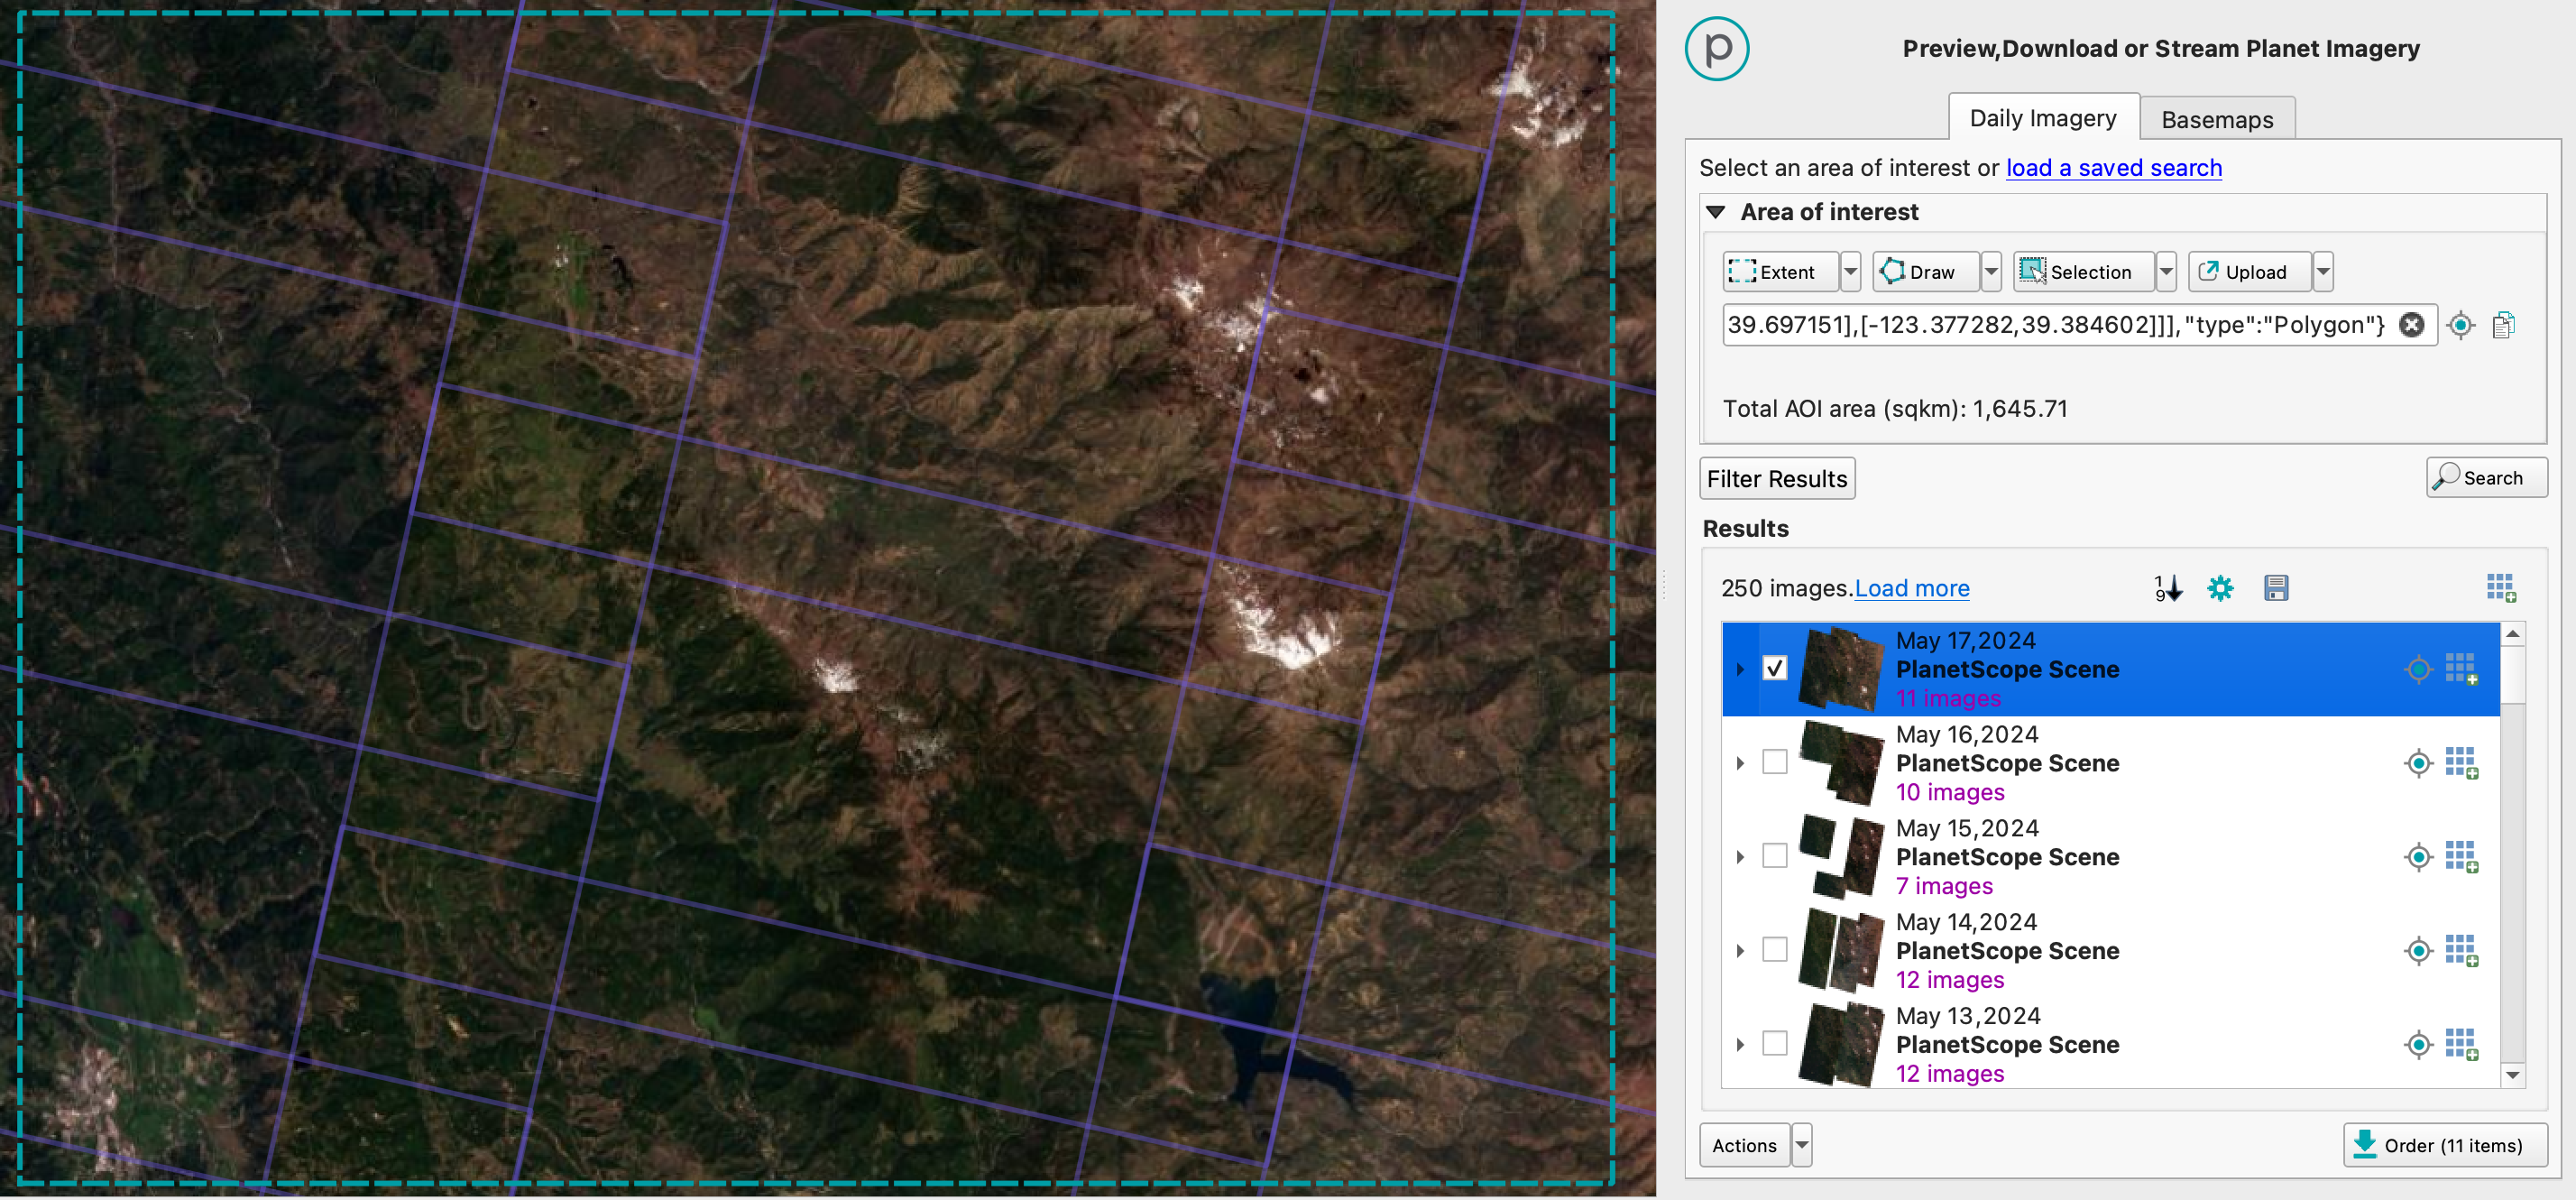Click the Upload button
This screenshot has width=2576, height=1200.
2249,271
